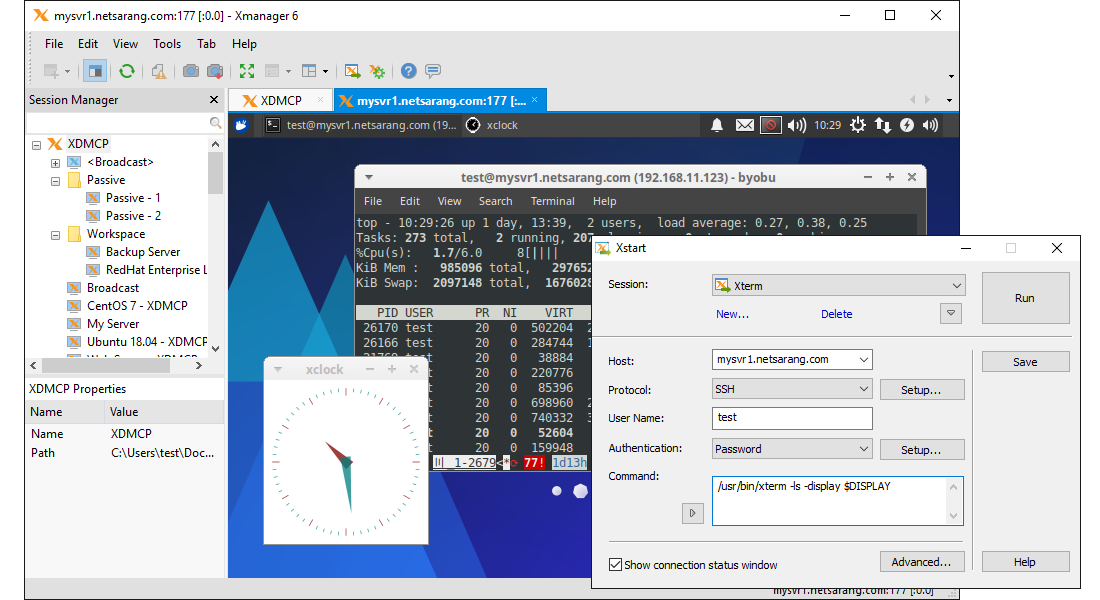Collapse the Passive folder node

[x=55, y=181]
